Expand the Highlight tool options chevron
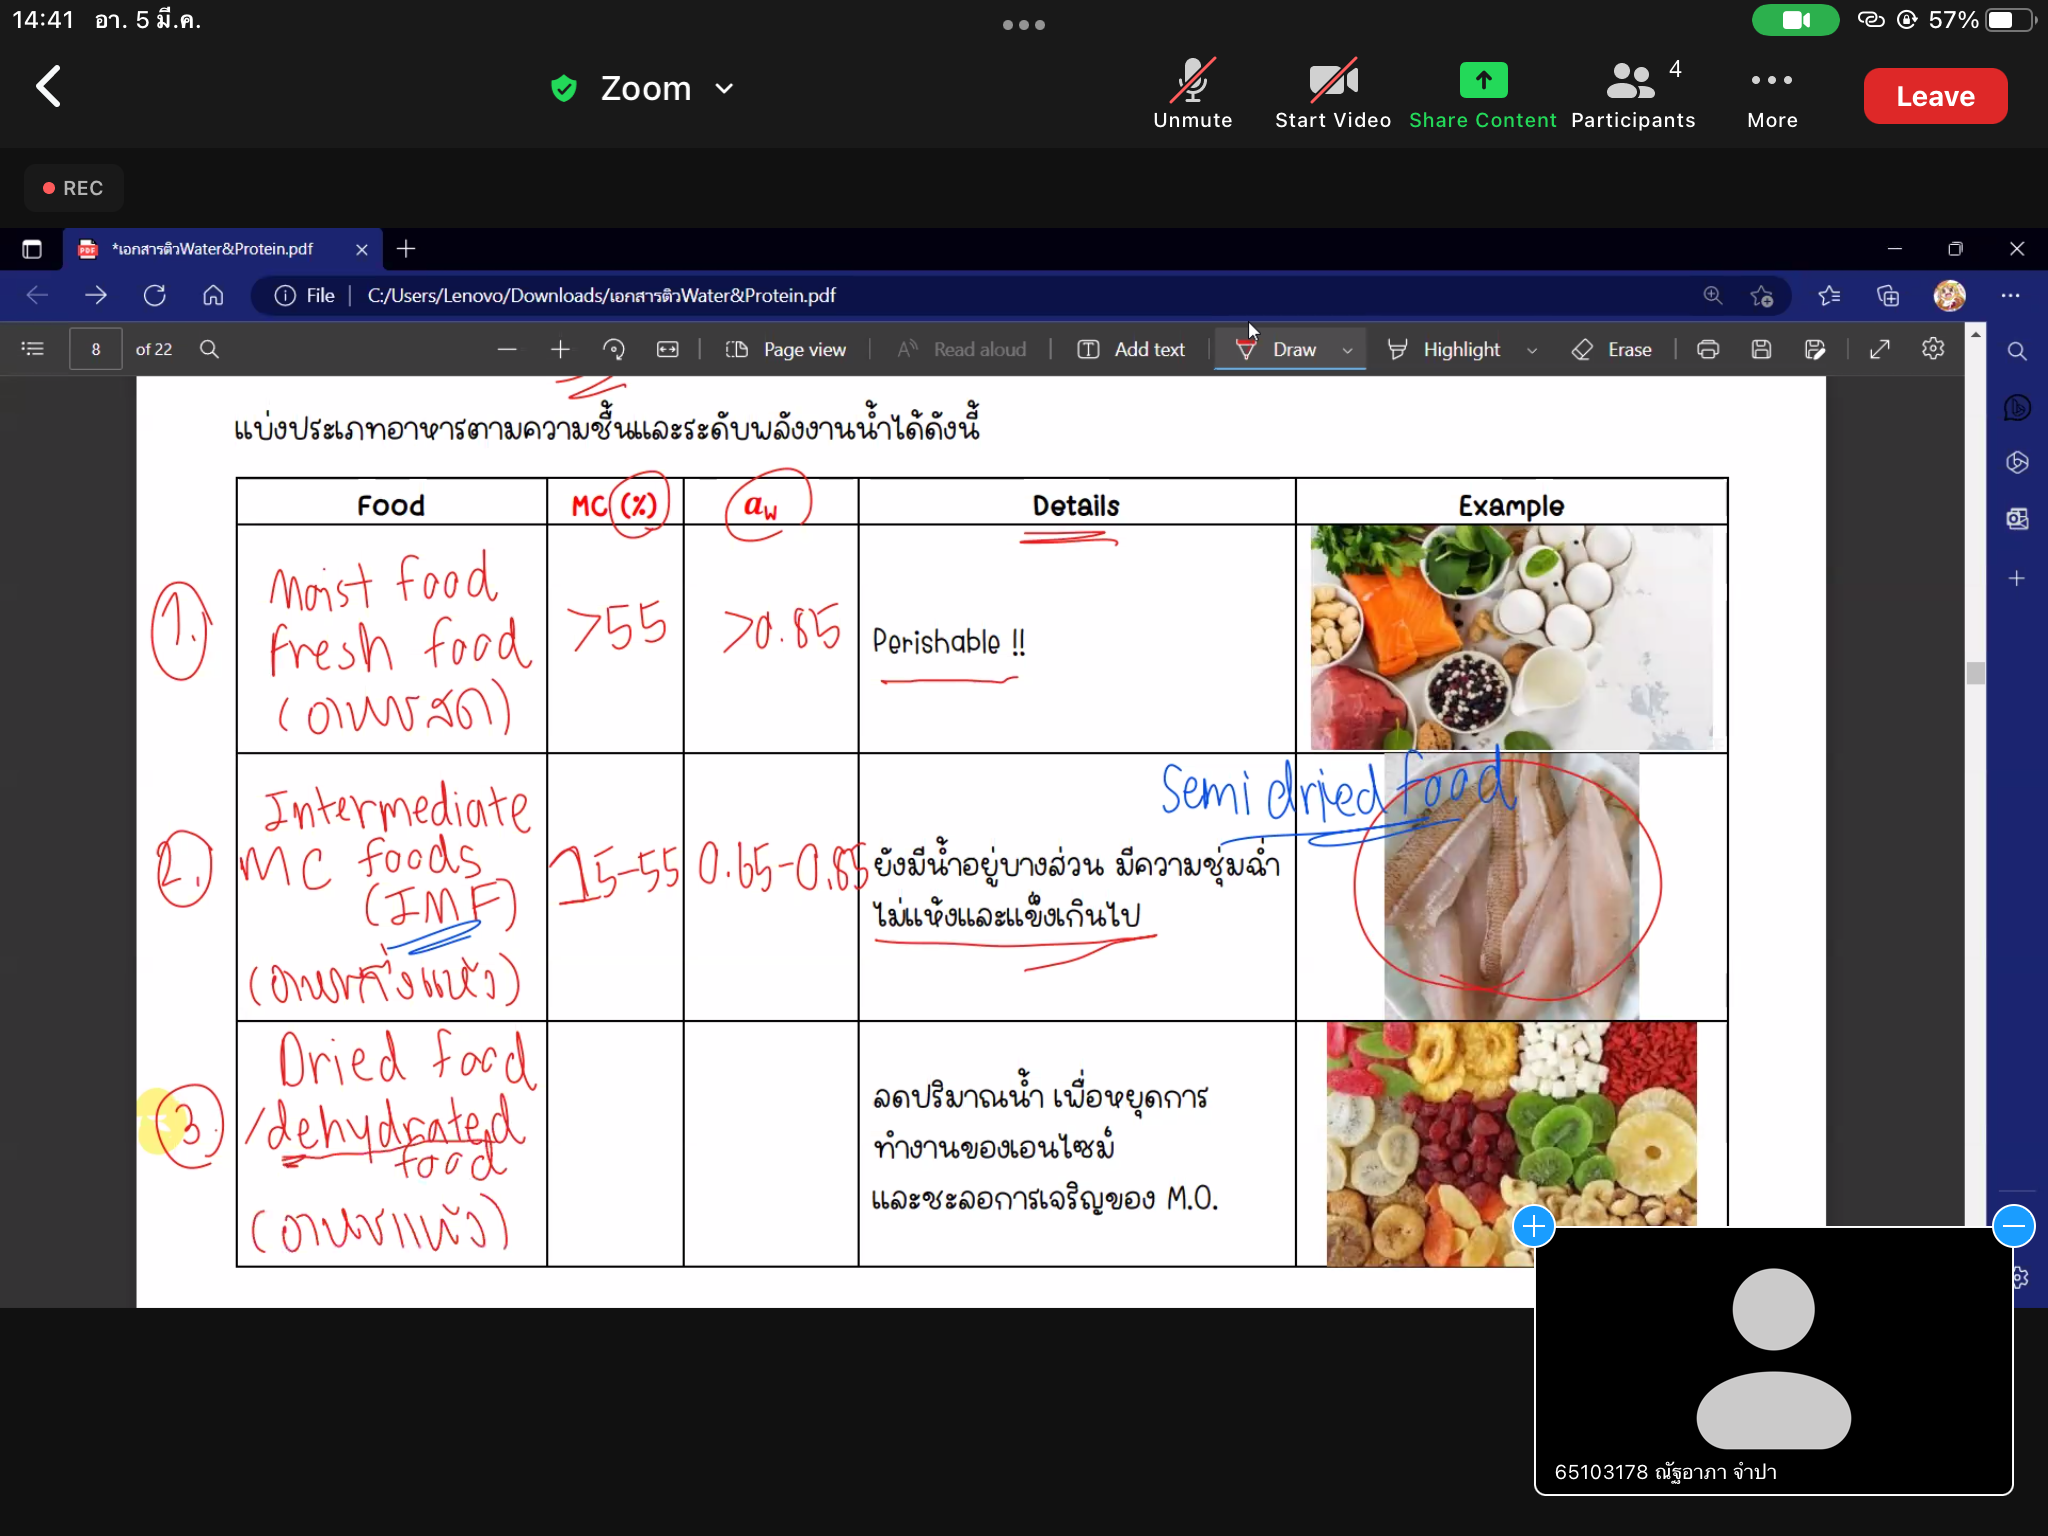The width and height of the screenshot is (2048, 1536). click(x=1532, y=350)
